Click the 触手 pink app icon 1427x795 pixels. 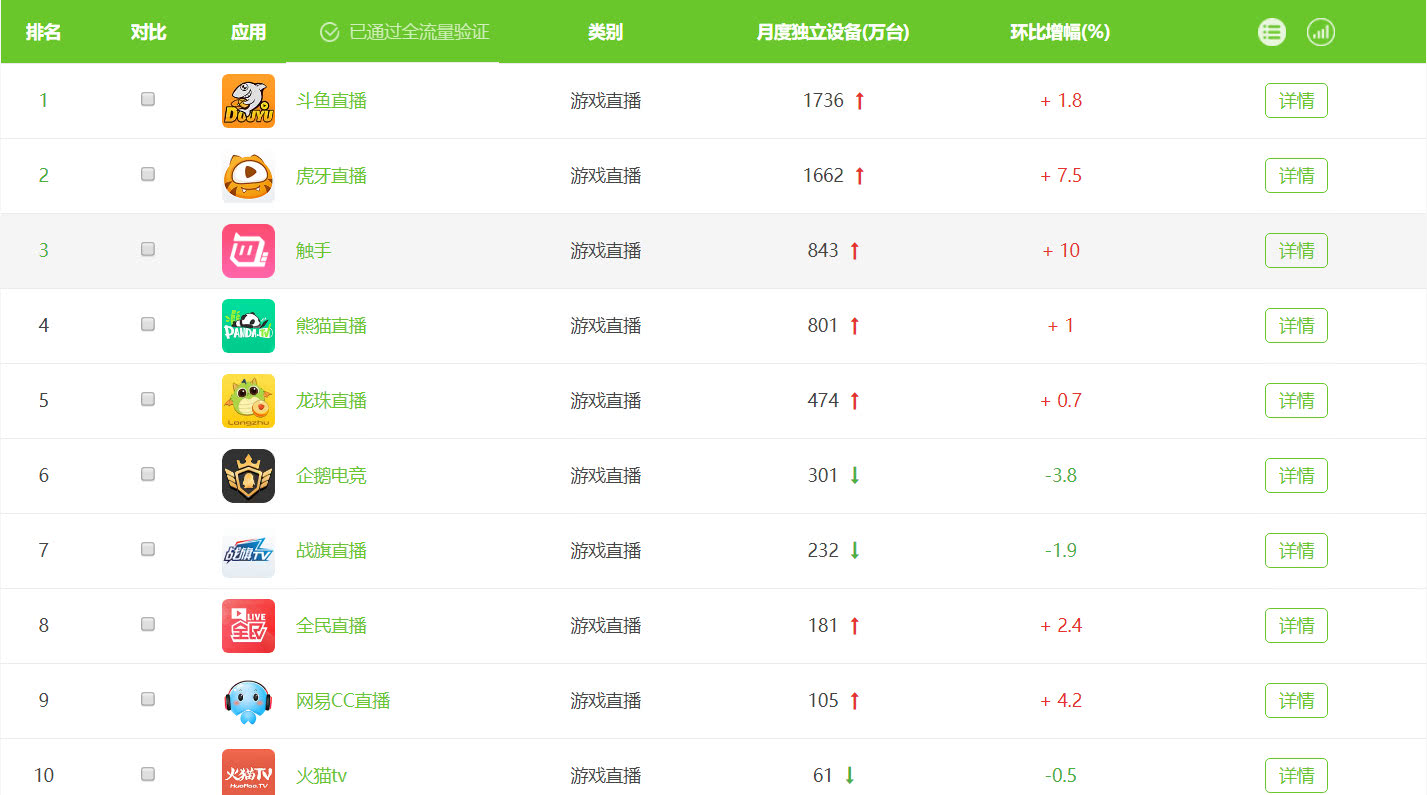248,251
